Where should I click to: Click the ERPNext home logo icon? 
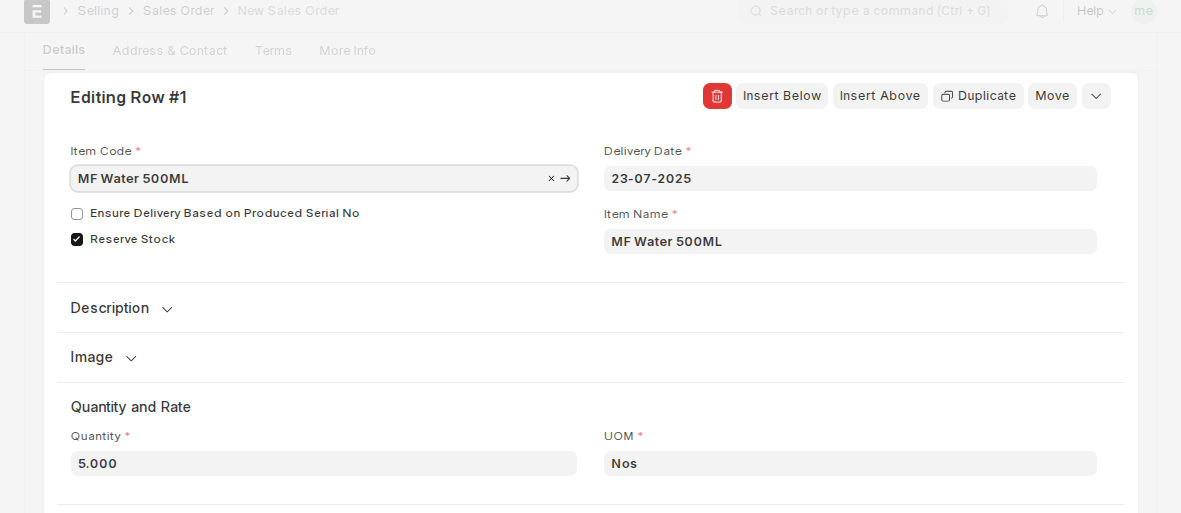pyautogui.click(x=37, y=11)
